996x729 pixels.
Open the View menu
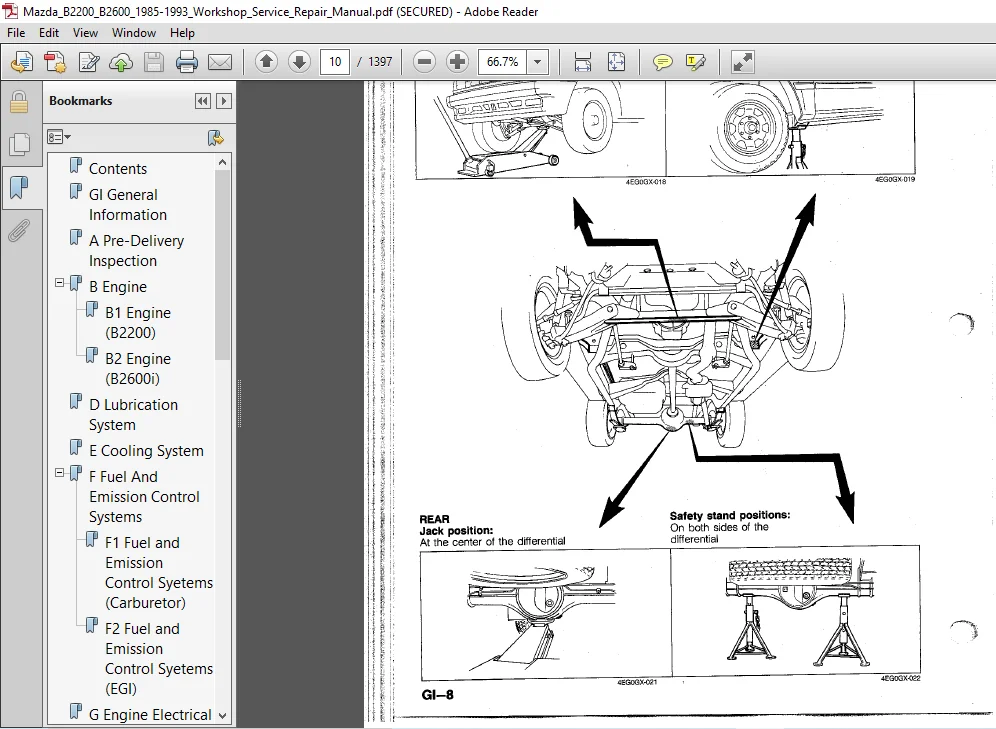pyautogui.click(x=85, y=33)
